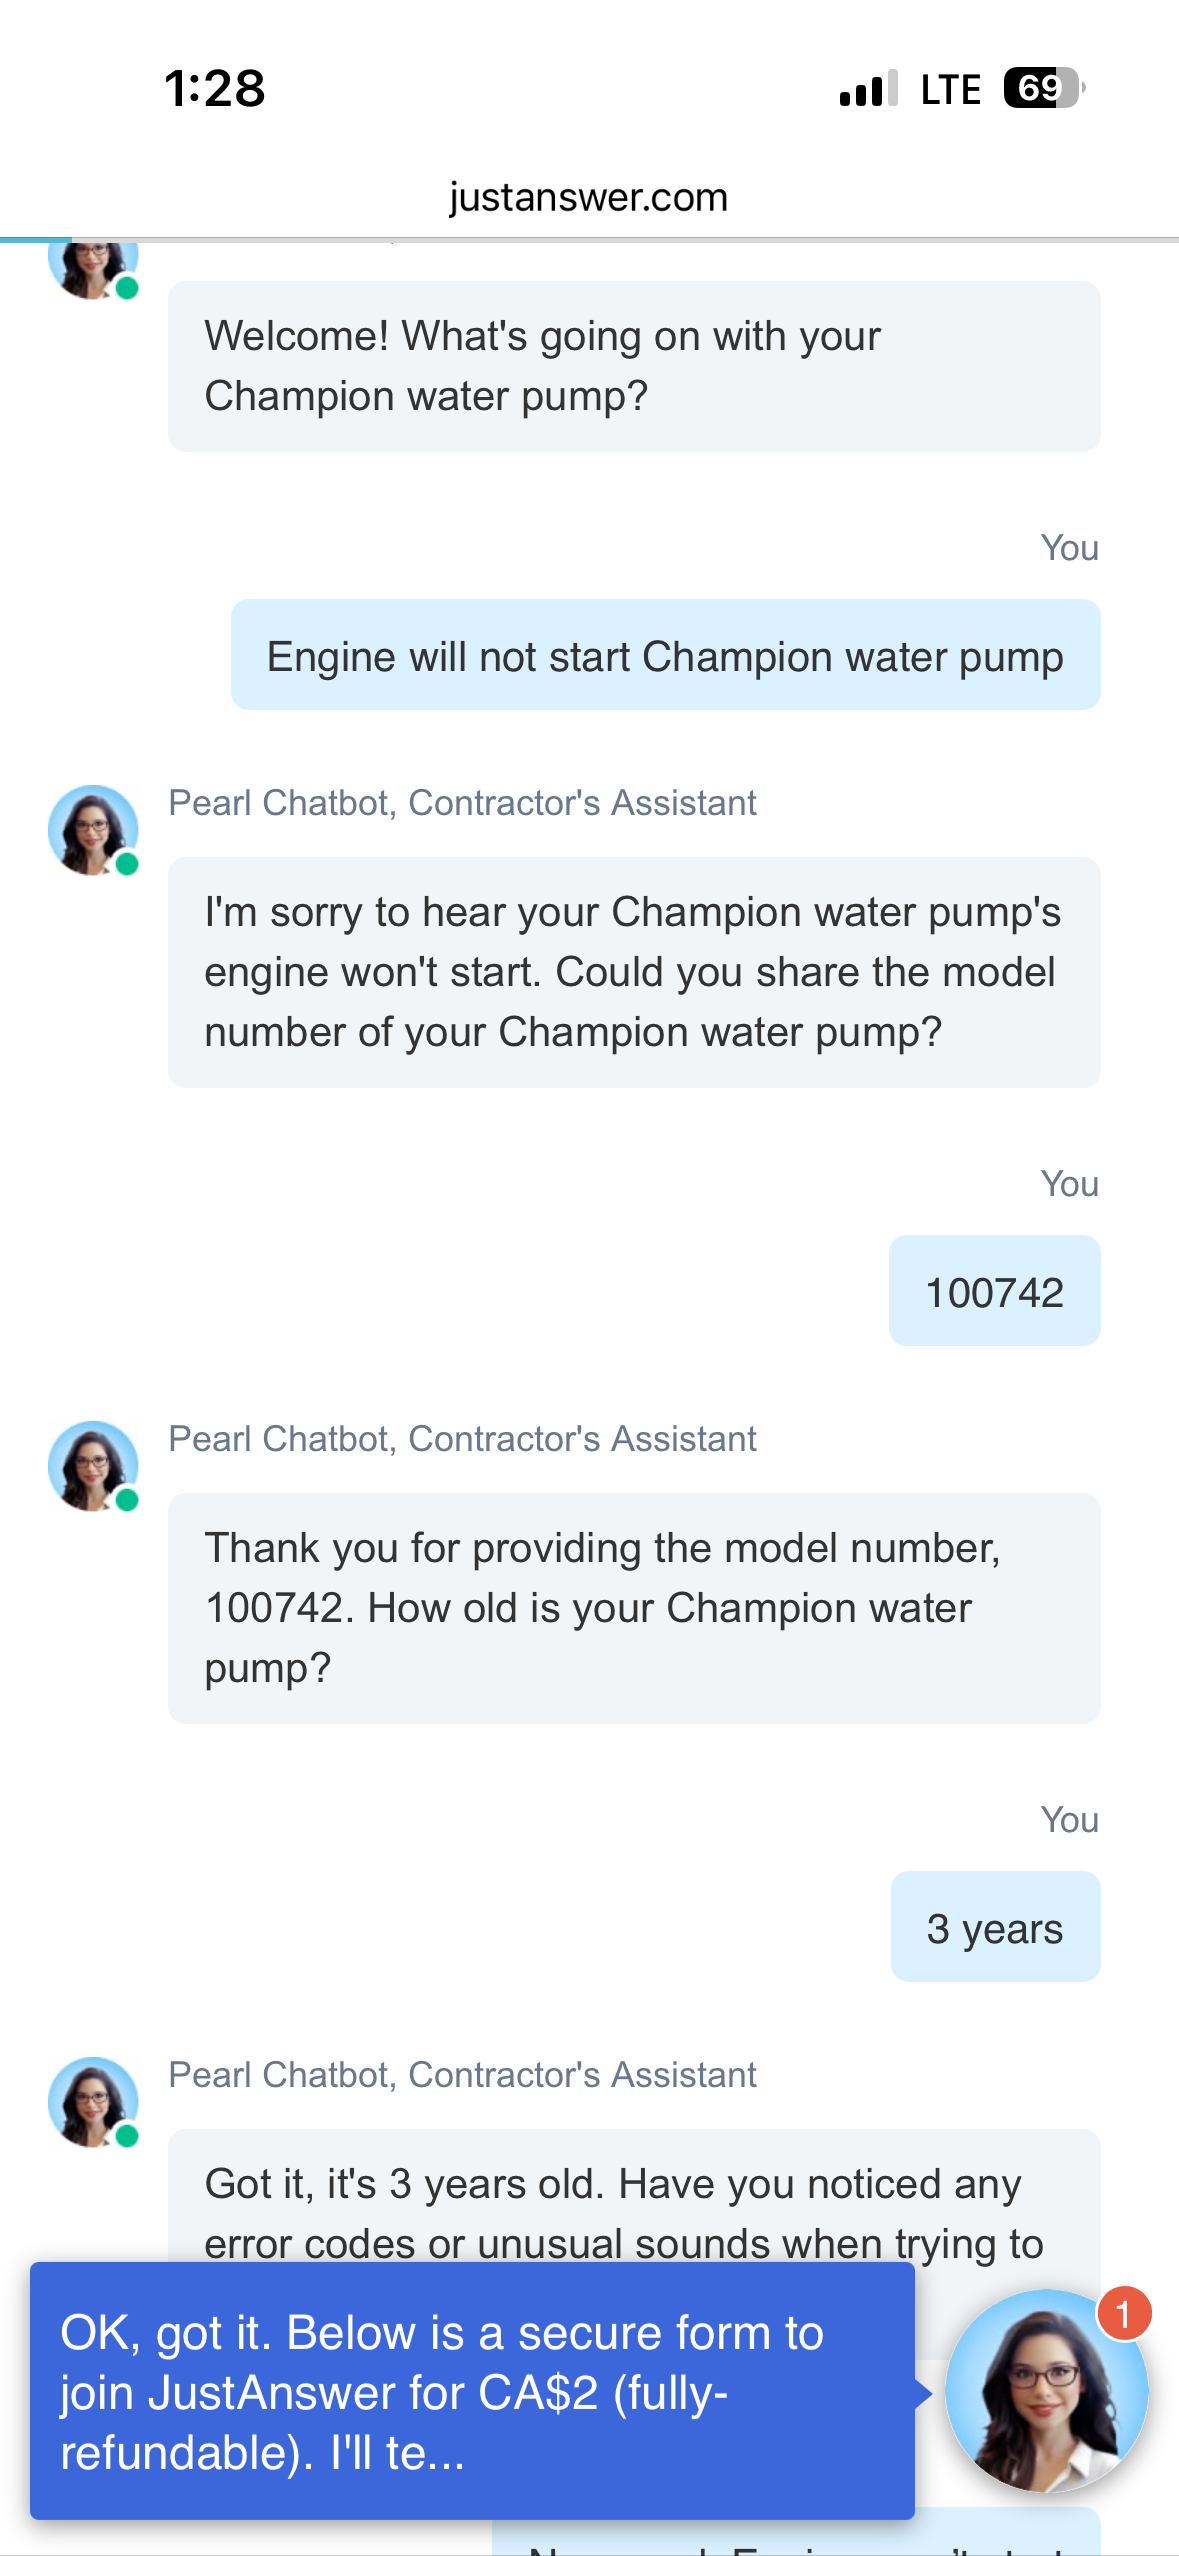
Task: Open the floating Pearl chat avatar bubble
Action: pyautogui.click(x=1046, y=2390)
